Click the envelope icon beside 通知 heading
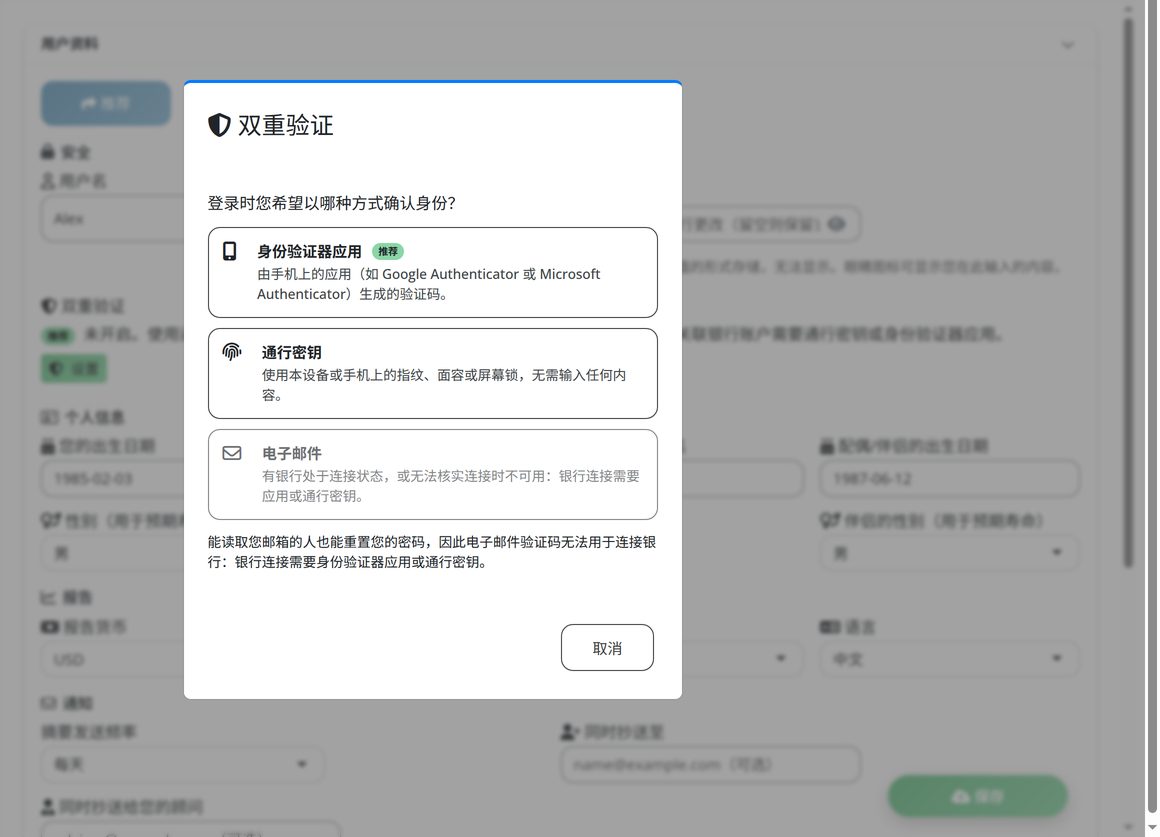The height and width of the screenshot is (837, 1160). click(49, 703)
